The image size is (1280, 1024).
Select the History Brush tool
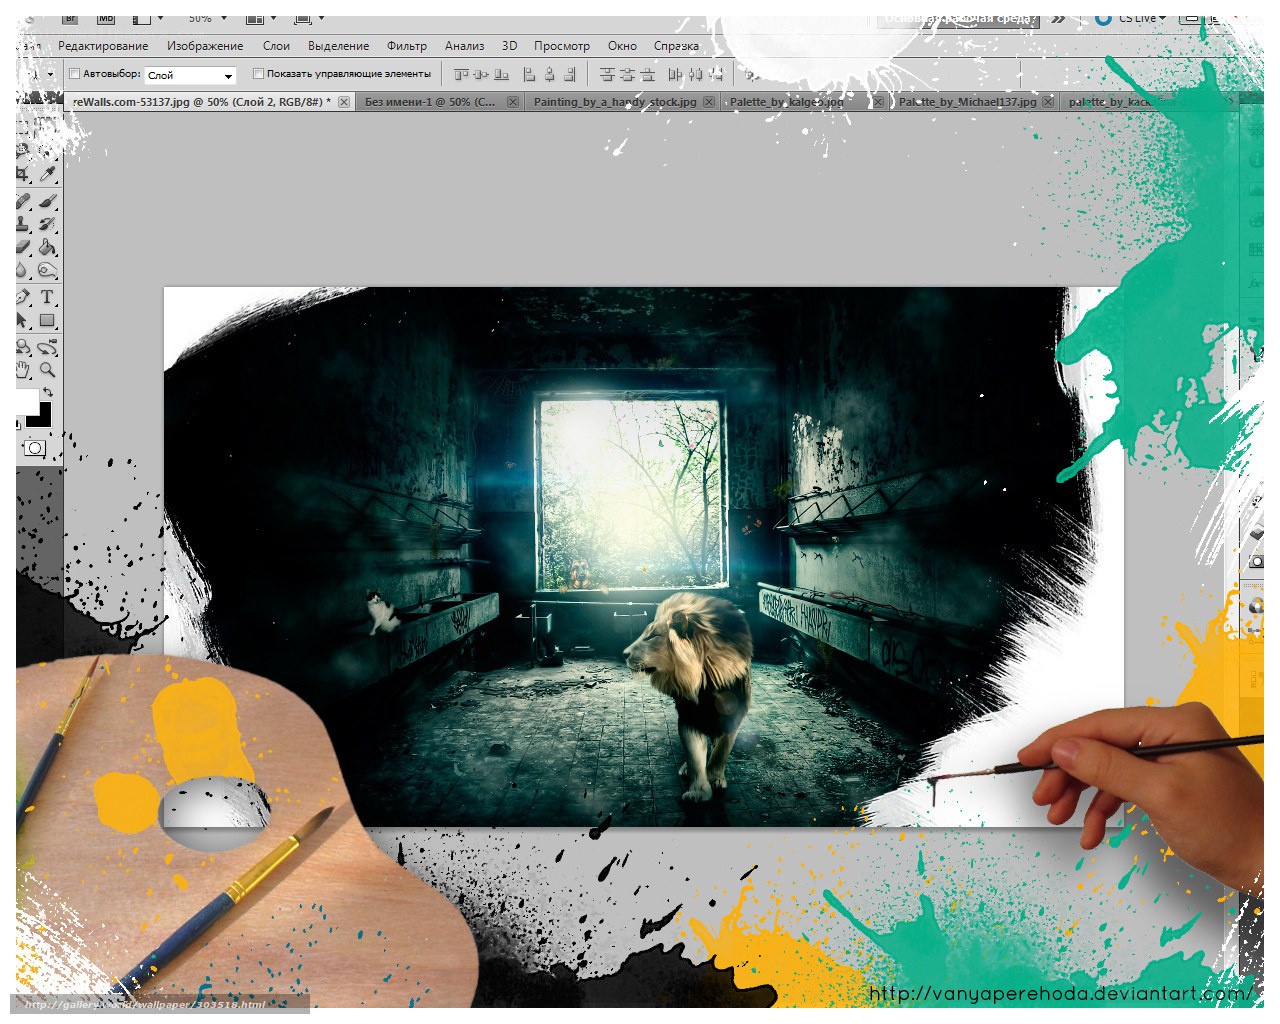pos(47,224)
